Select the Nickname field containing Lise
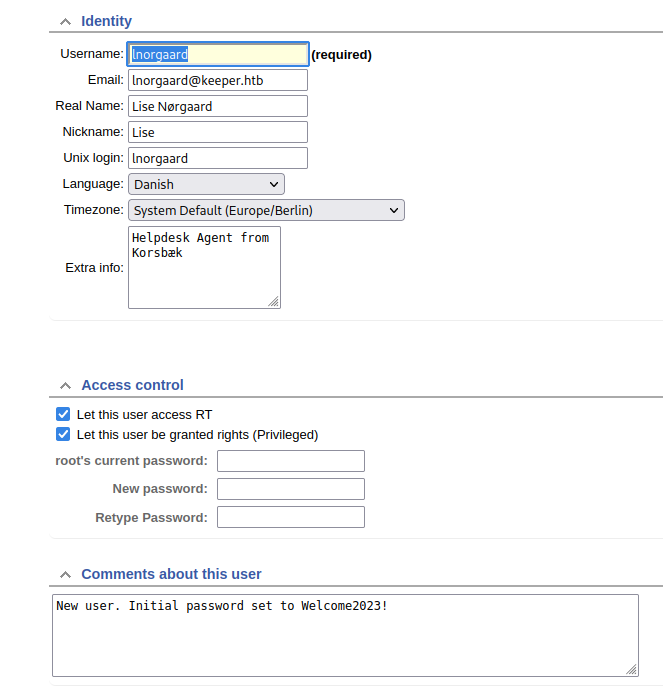This screenshot has height=686, width=663. click(218, 132)
